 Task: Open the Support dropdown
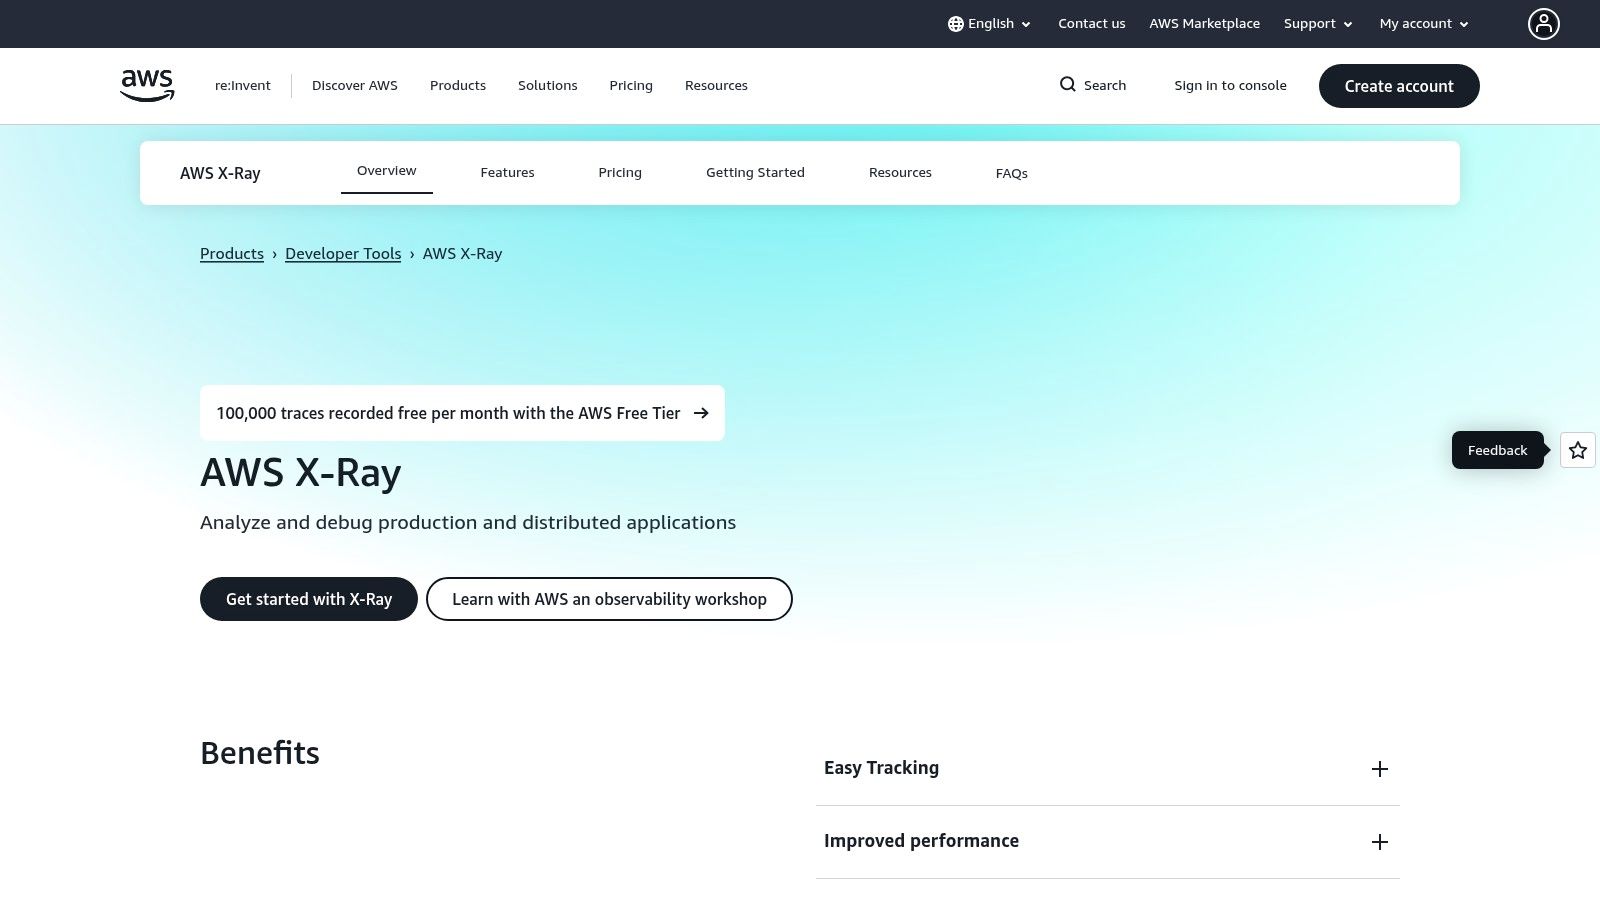click(x=1317, y=23)
